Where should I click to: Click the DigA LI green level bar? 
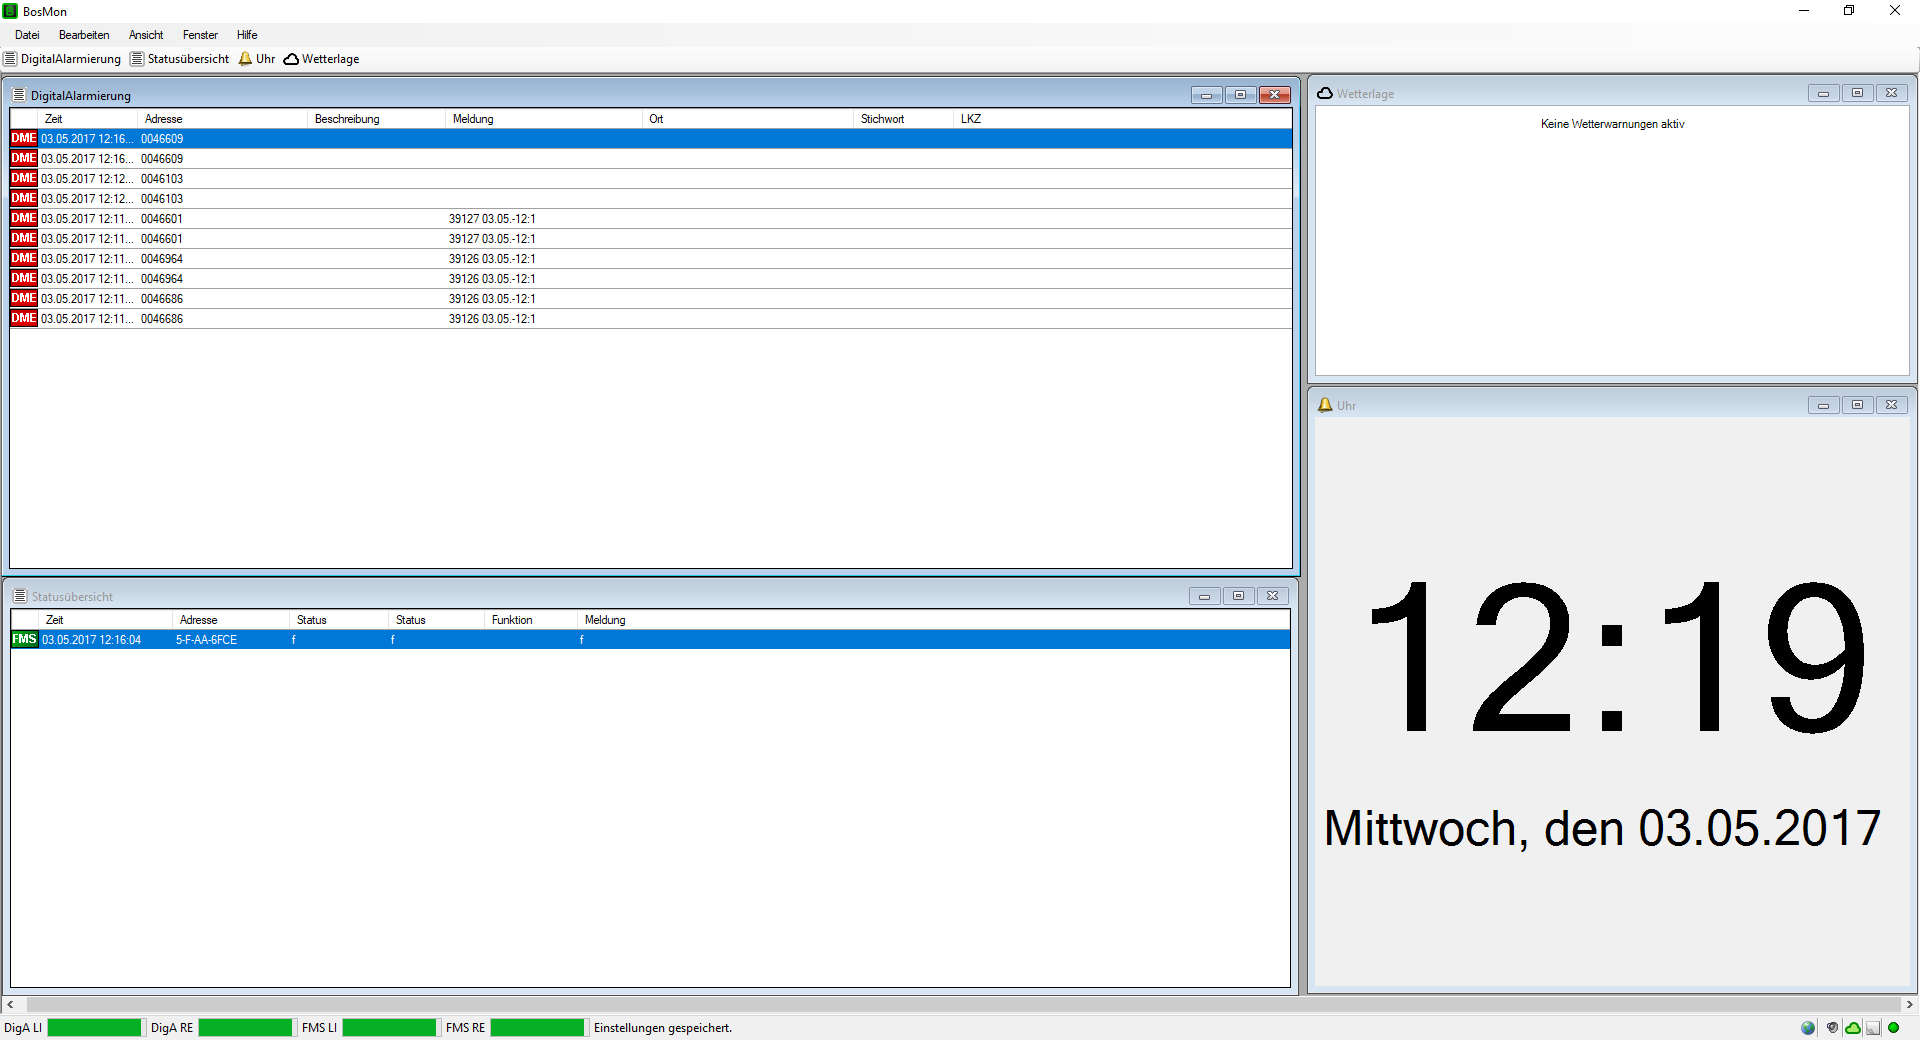tap(94, 1028)
